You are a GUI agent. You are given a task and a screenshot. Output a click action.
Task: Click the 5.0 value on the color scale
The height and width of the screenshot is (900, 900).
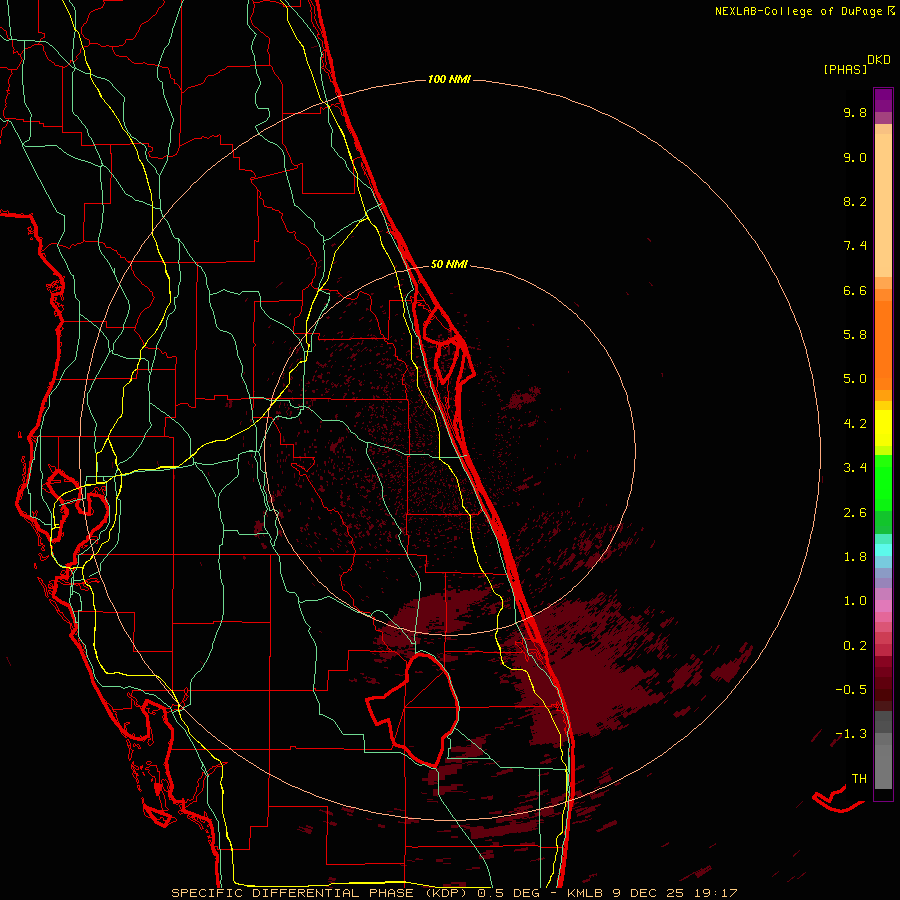pos(855,379)
